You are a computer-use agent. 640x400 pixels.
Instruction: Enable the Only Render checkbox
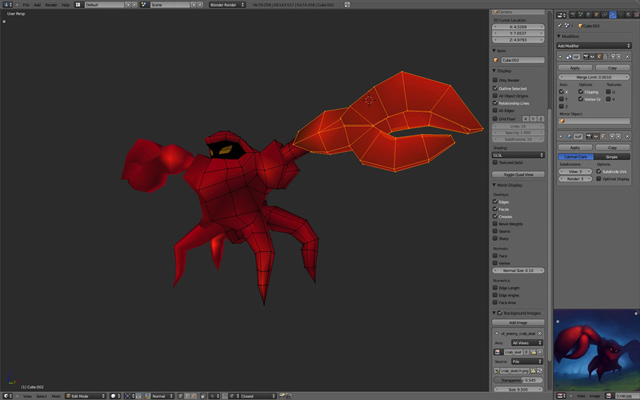(496, 79)
